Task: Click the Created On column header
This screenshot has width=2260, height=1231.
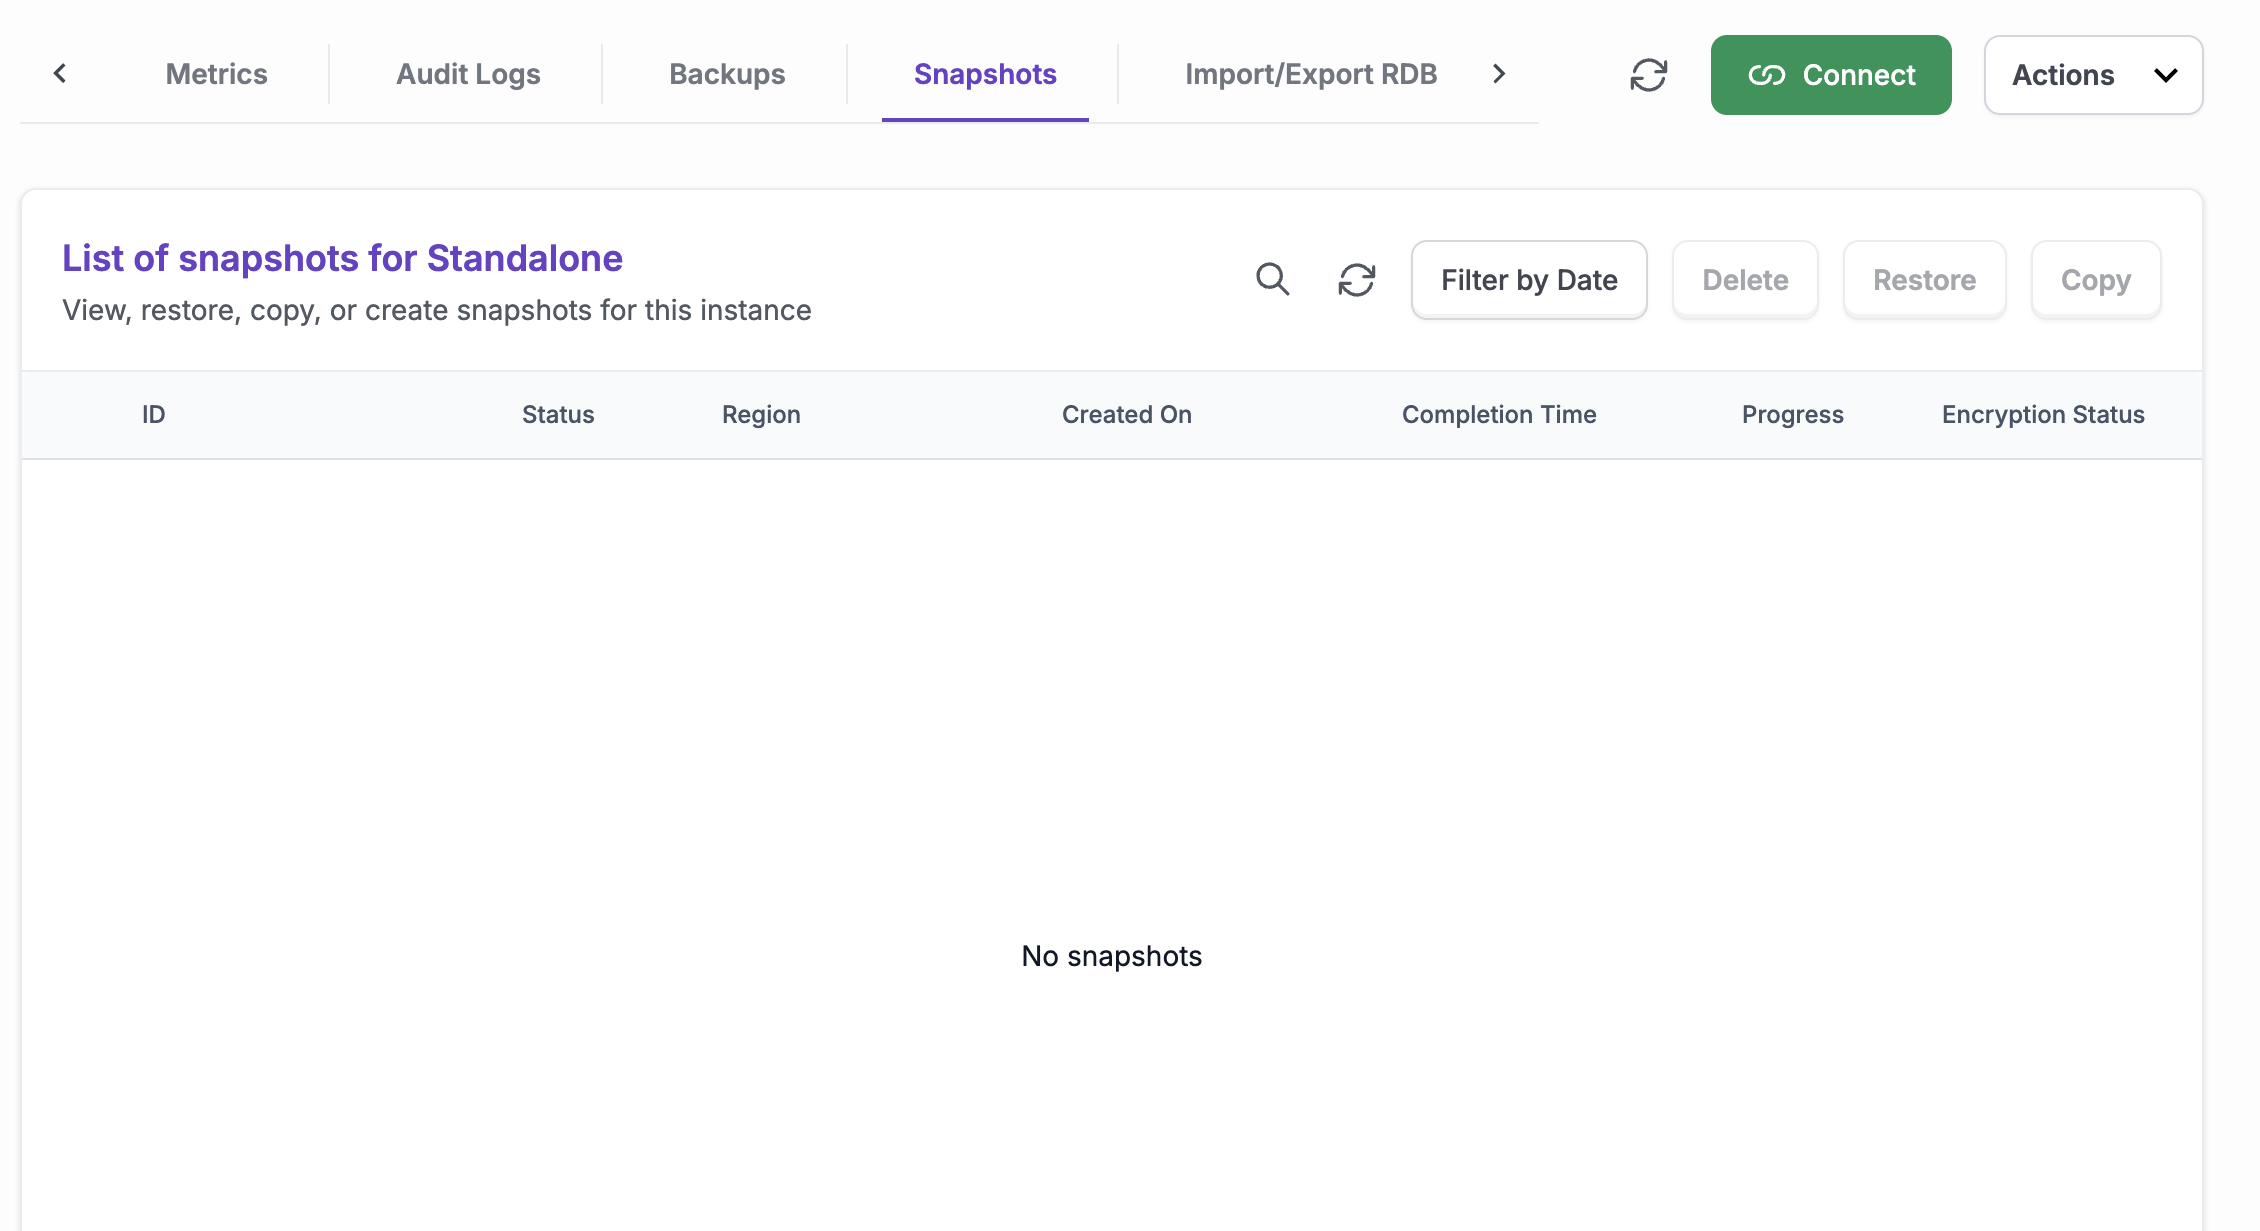Action: 1126,415
